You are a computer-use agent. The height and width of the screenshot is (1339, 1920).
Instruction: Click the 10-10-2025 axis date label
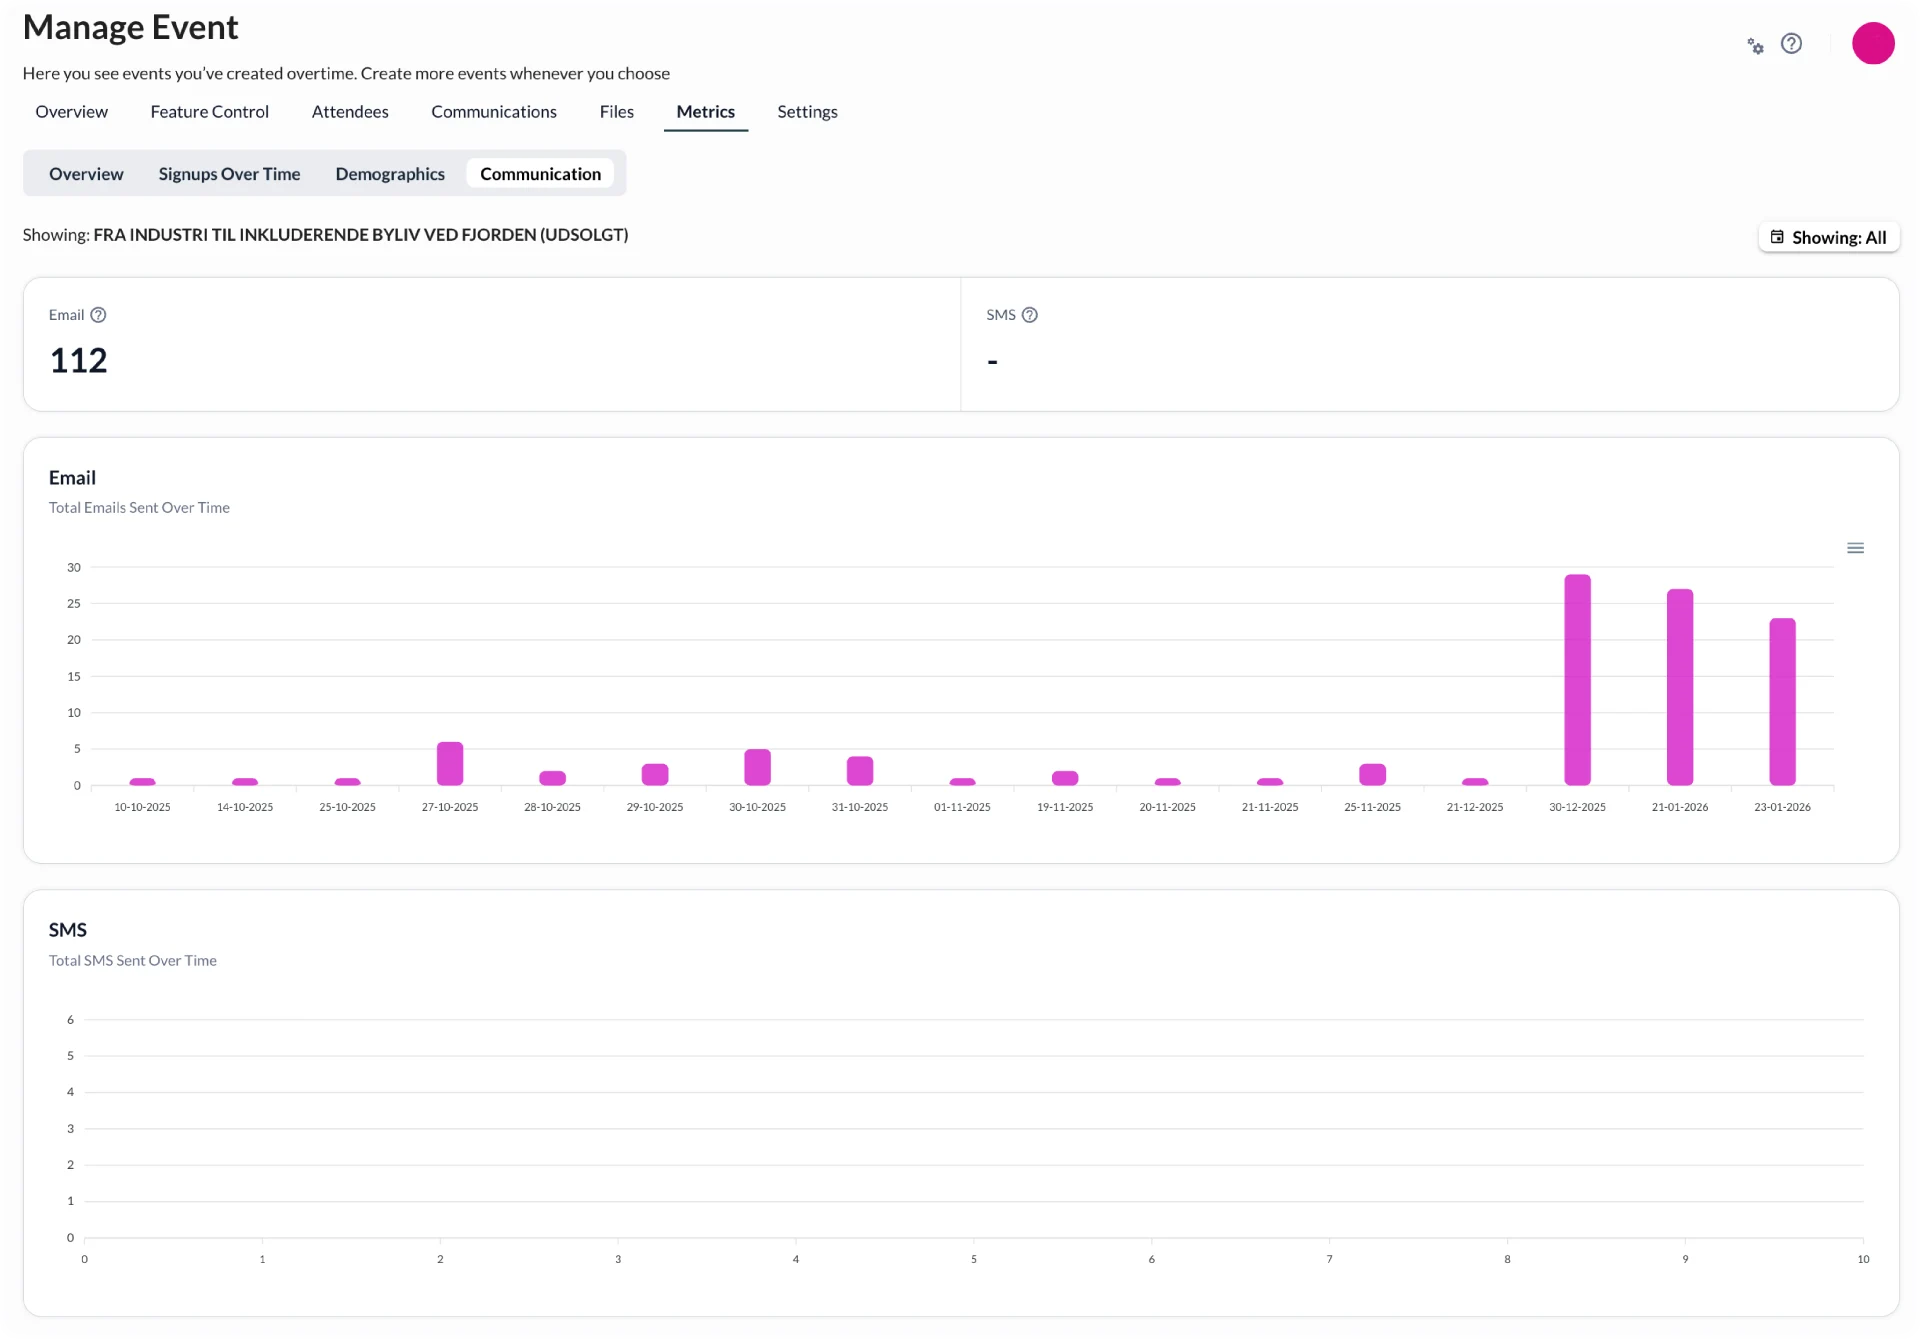(143, 807)
